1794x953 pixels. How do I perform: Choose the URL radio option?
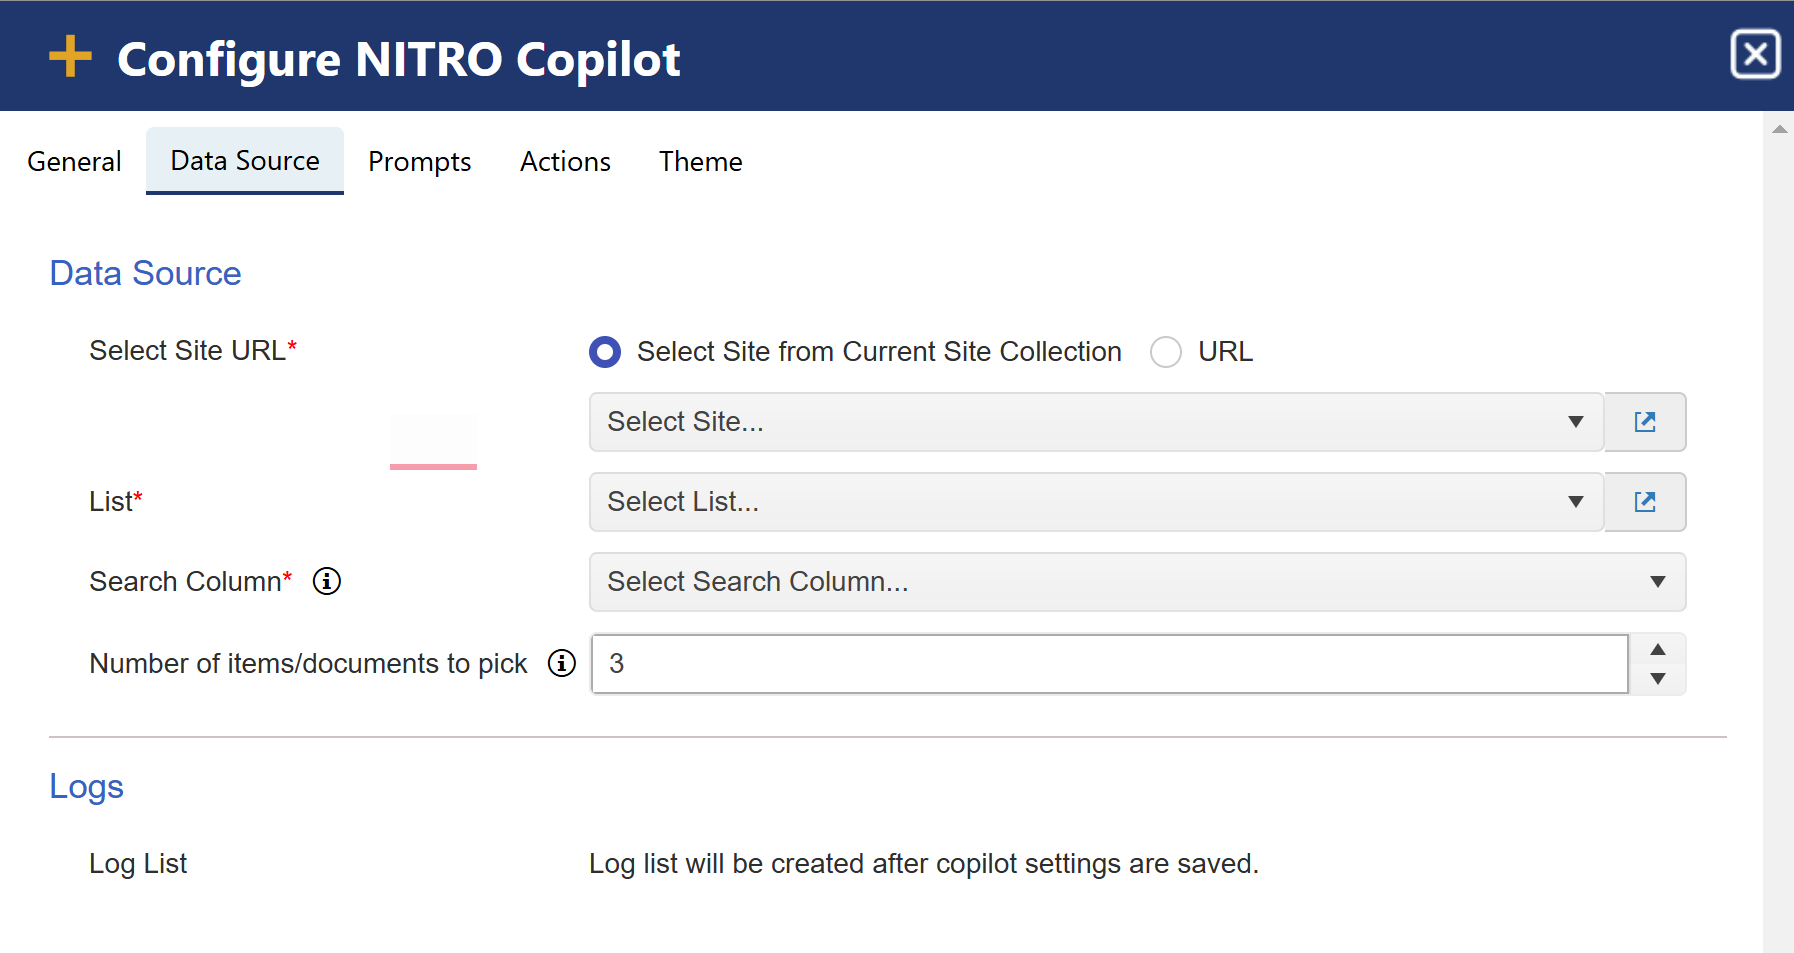pyautogui.click(x=1166, y=352)
